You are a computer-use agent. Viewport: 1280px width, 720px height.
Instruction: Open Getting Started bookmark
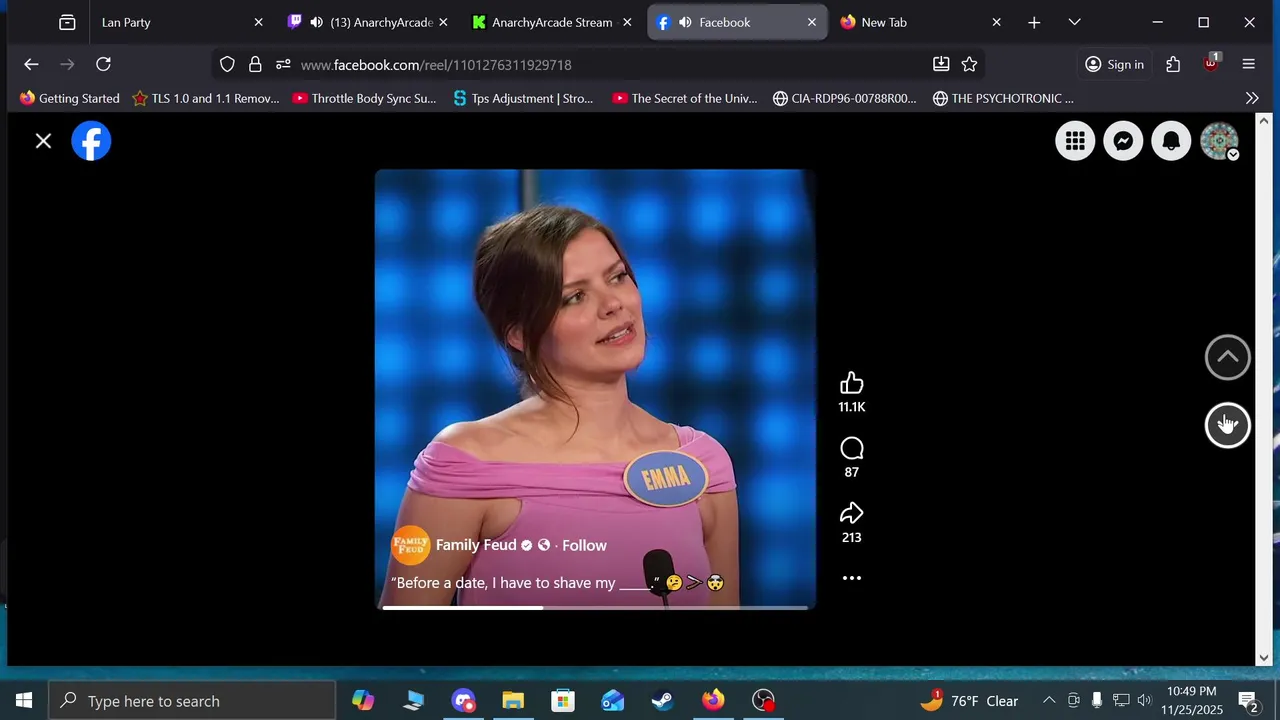click(x=69, y=98)
